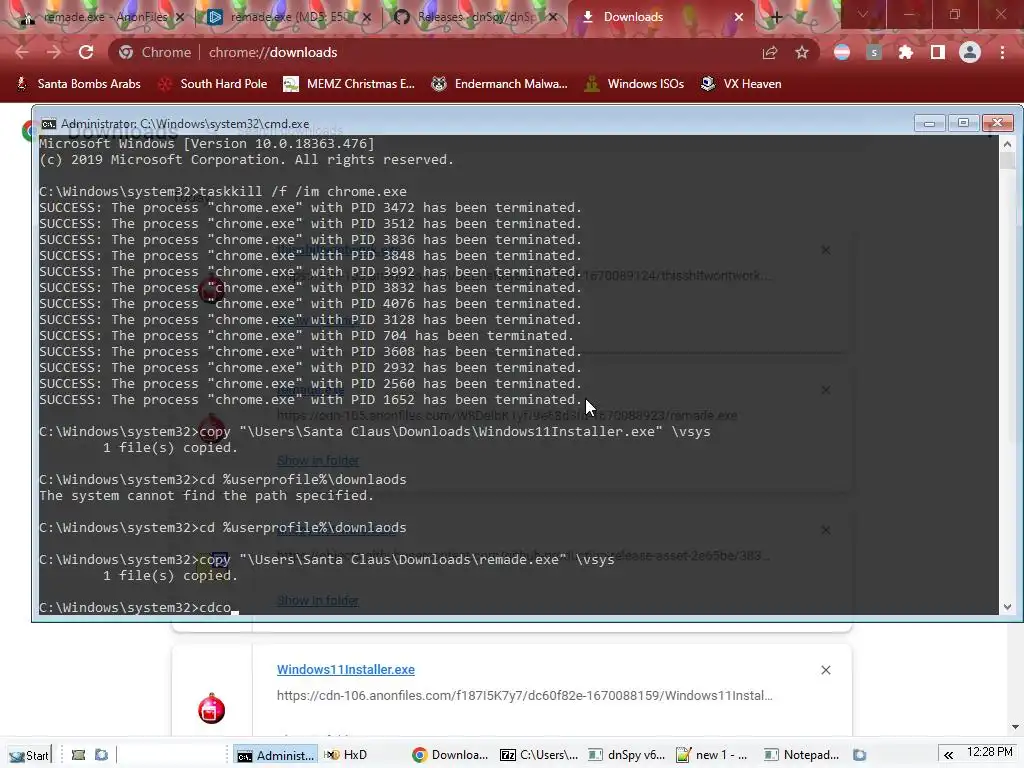
Task: Click the share page icon
Action: click(770, 52)
